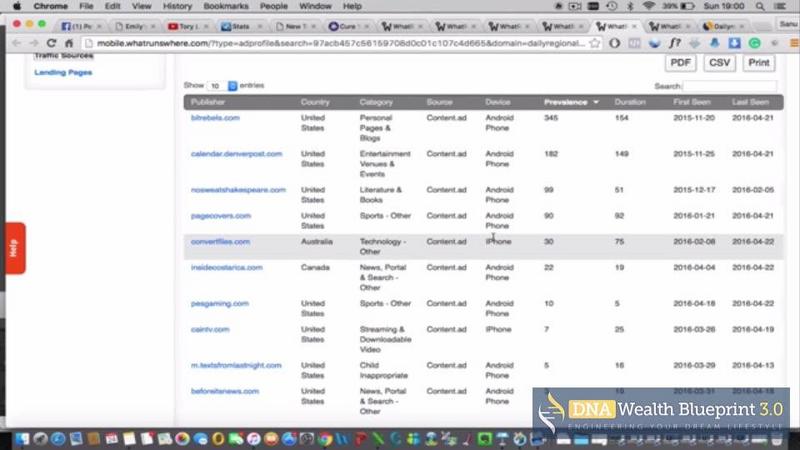The height and width of the screenshot is (450, 800).
Task: Open the Bookmarks menu
Action: (x=226, y=6)
